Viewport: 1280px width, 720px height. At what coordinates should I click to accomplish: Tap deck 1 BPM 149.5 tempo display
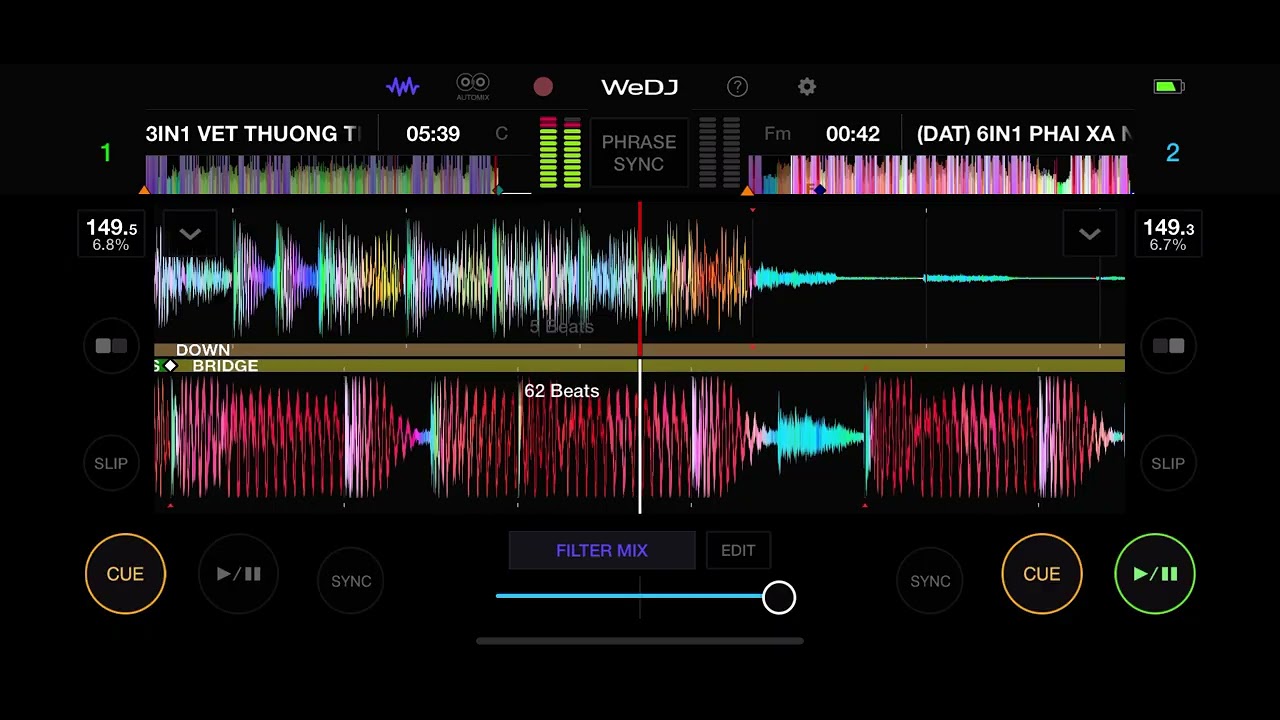(111, 234)
